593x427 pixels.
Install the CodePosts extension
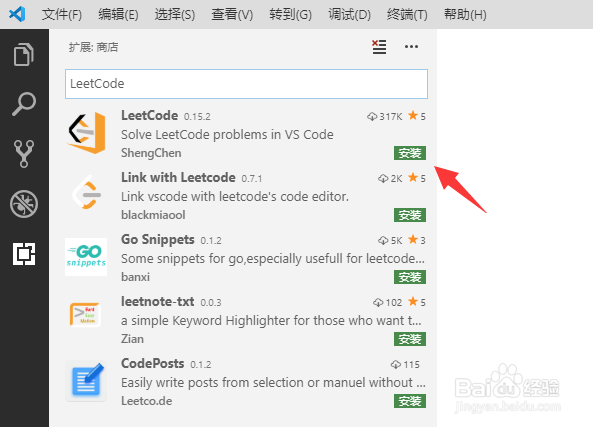410,401
